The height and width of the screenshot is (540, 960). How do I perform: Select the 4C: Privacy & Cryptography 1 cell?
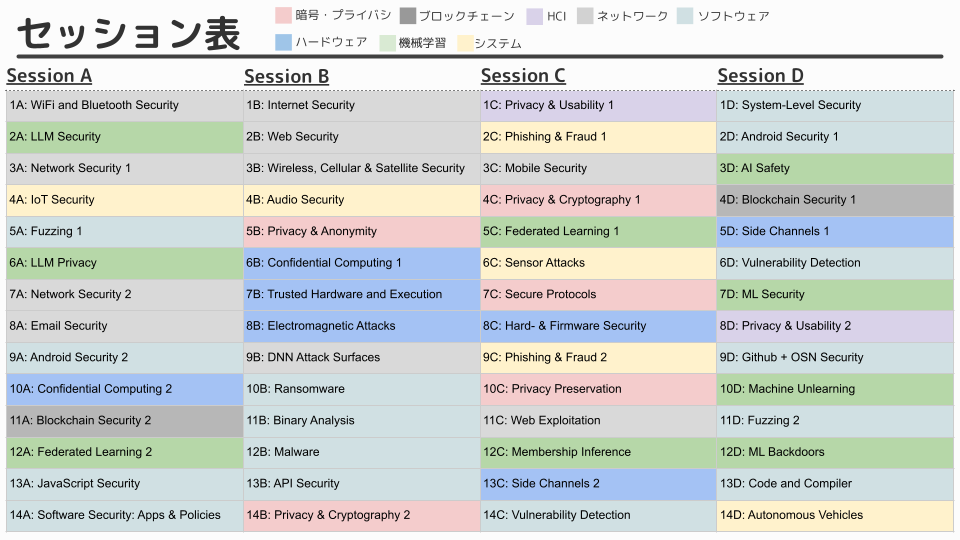tap(599, 200)
